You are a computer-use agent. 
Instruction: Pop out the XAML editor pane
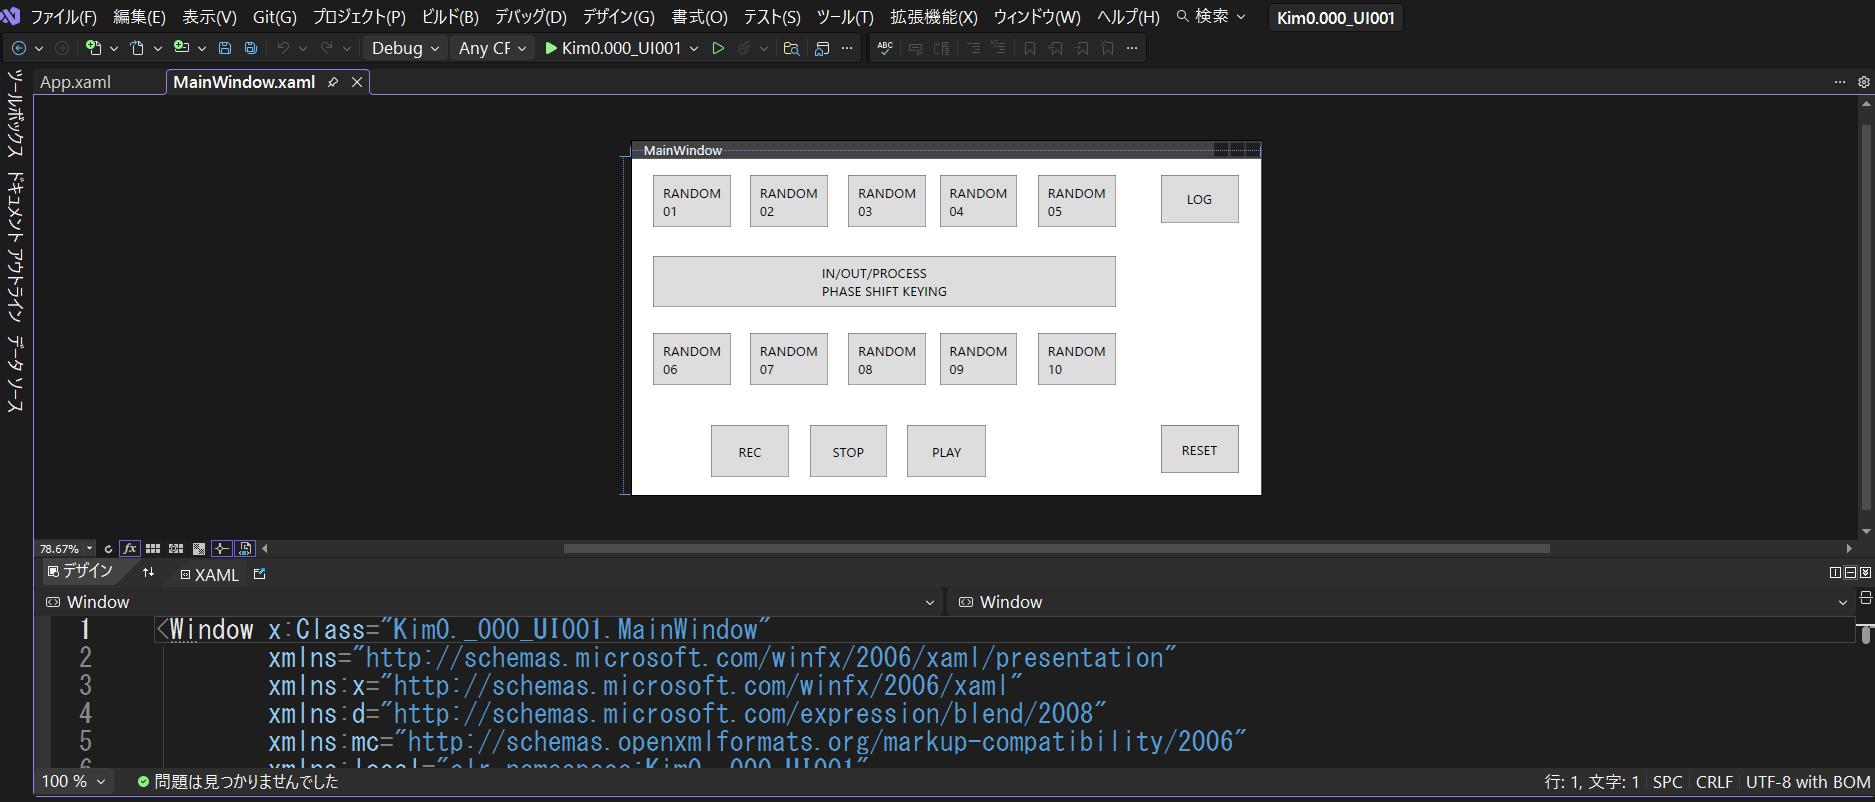[260, 574]
